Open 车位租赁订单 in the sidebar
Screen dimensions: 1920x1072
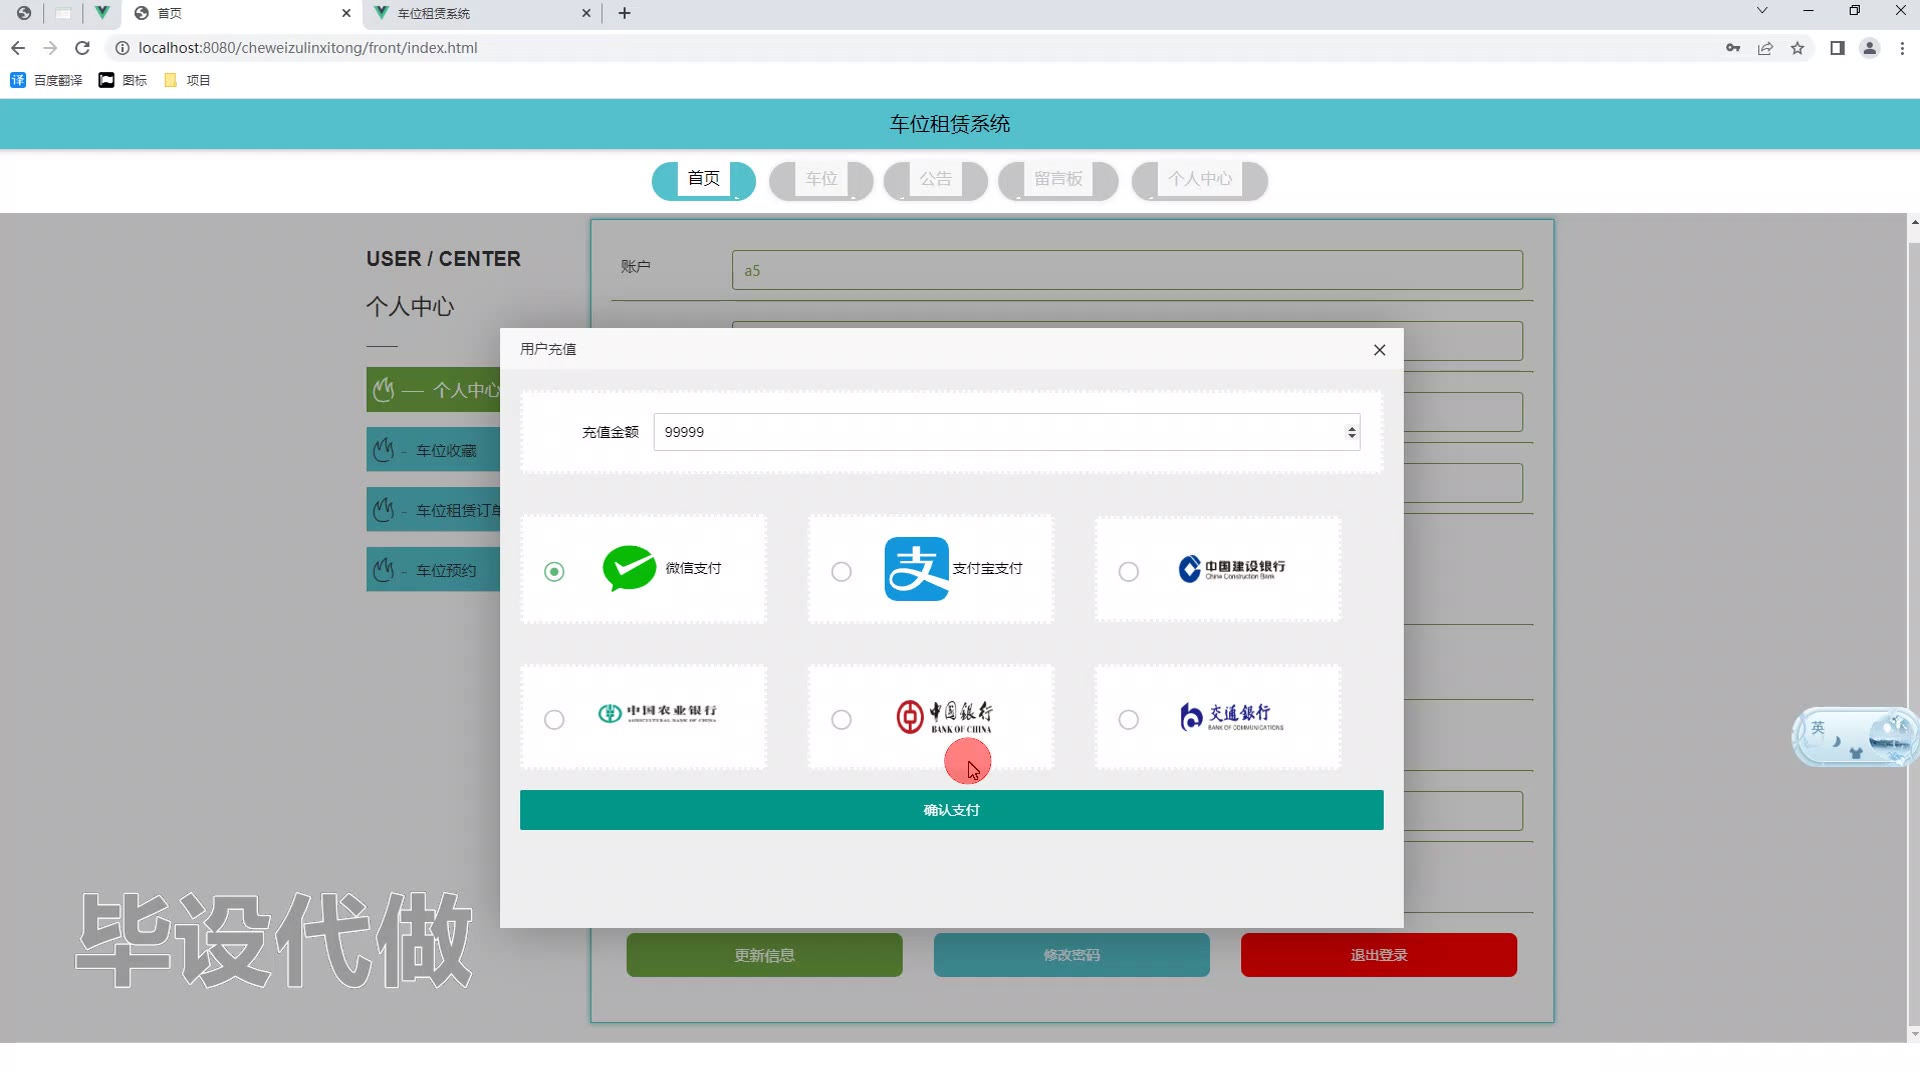(x=433, y=510)
